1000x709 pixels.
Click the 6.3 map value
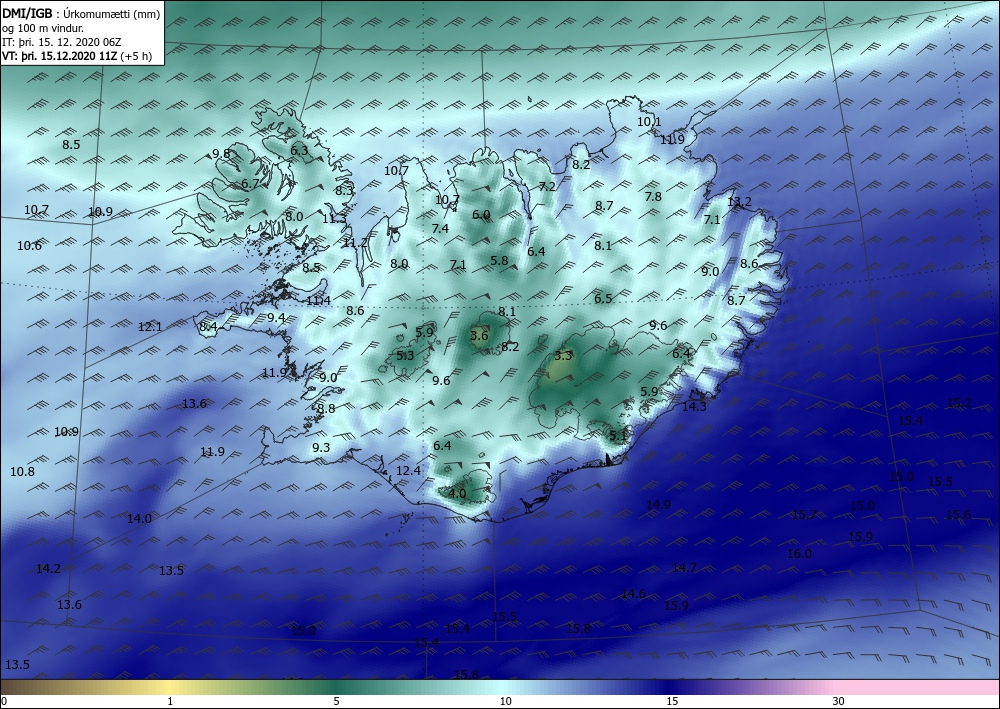coord(299,150)
